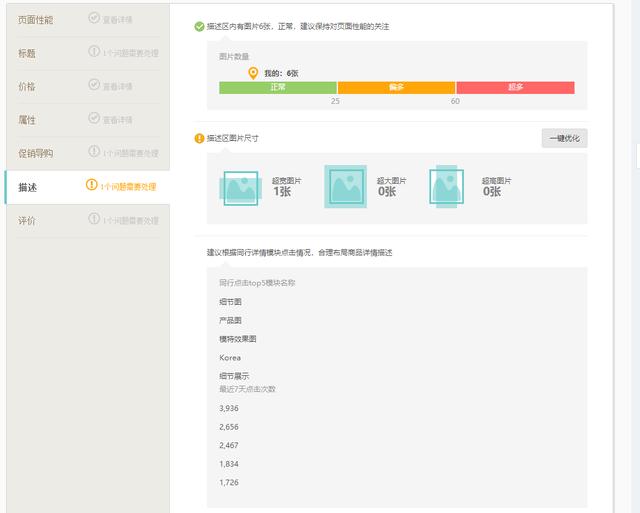Click the warning icon beside 促销导购
This screenshot has width=640, height=513.
click(x=94, y=151)
